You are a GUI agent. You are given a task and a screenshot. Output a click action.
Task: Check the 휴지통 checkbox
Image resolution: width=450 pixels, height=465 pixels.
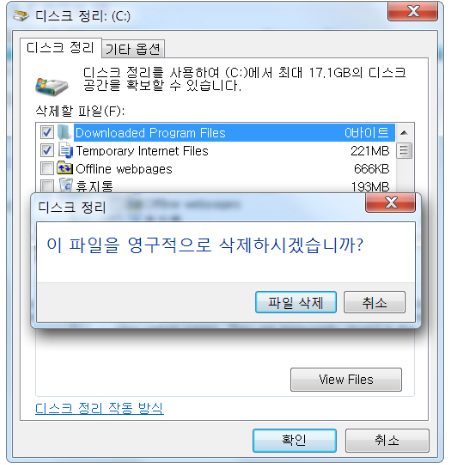pos(47,186)
